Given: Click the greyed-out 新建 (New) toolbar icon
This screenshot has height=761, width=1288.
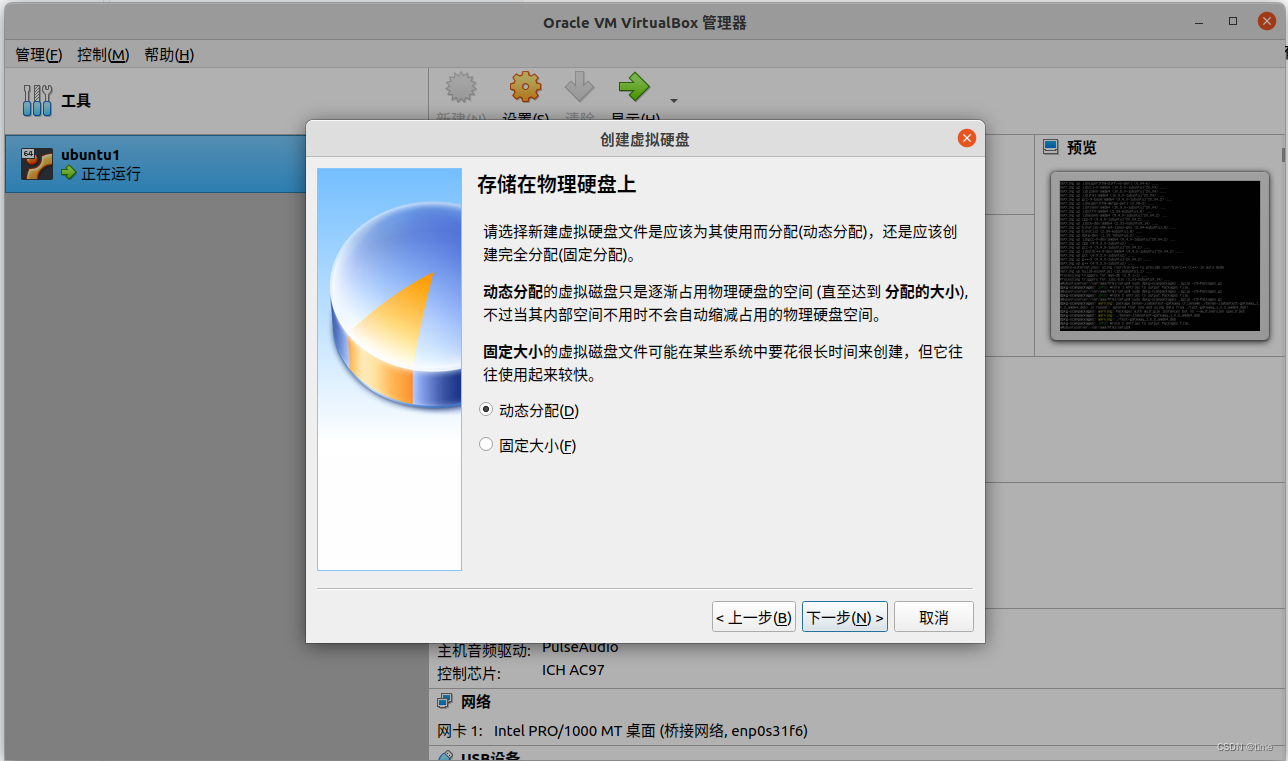Looking at the screenshot, I should point(460,88).
